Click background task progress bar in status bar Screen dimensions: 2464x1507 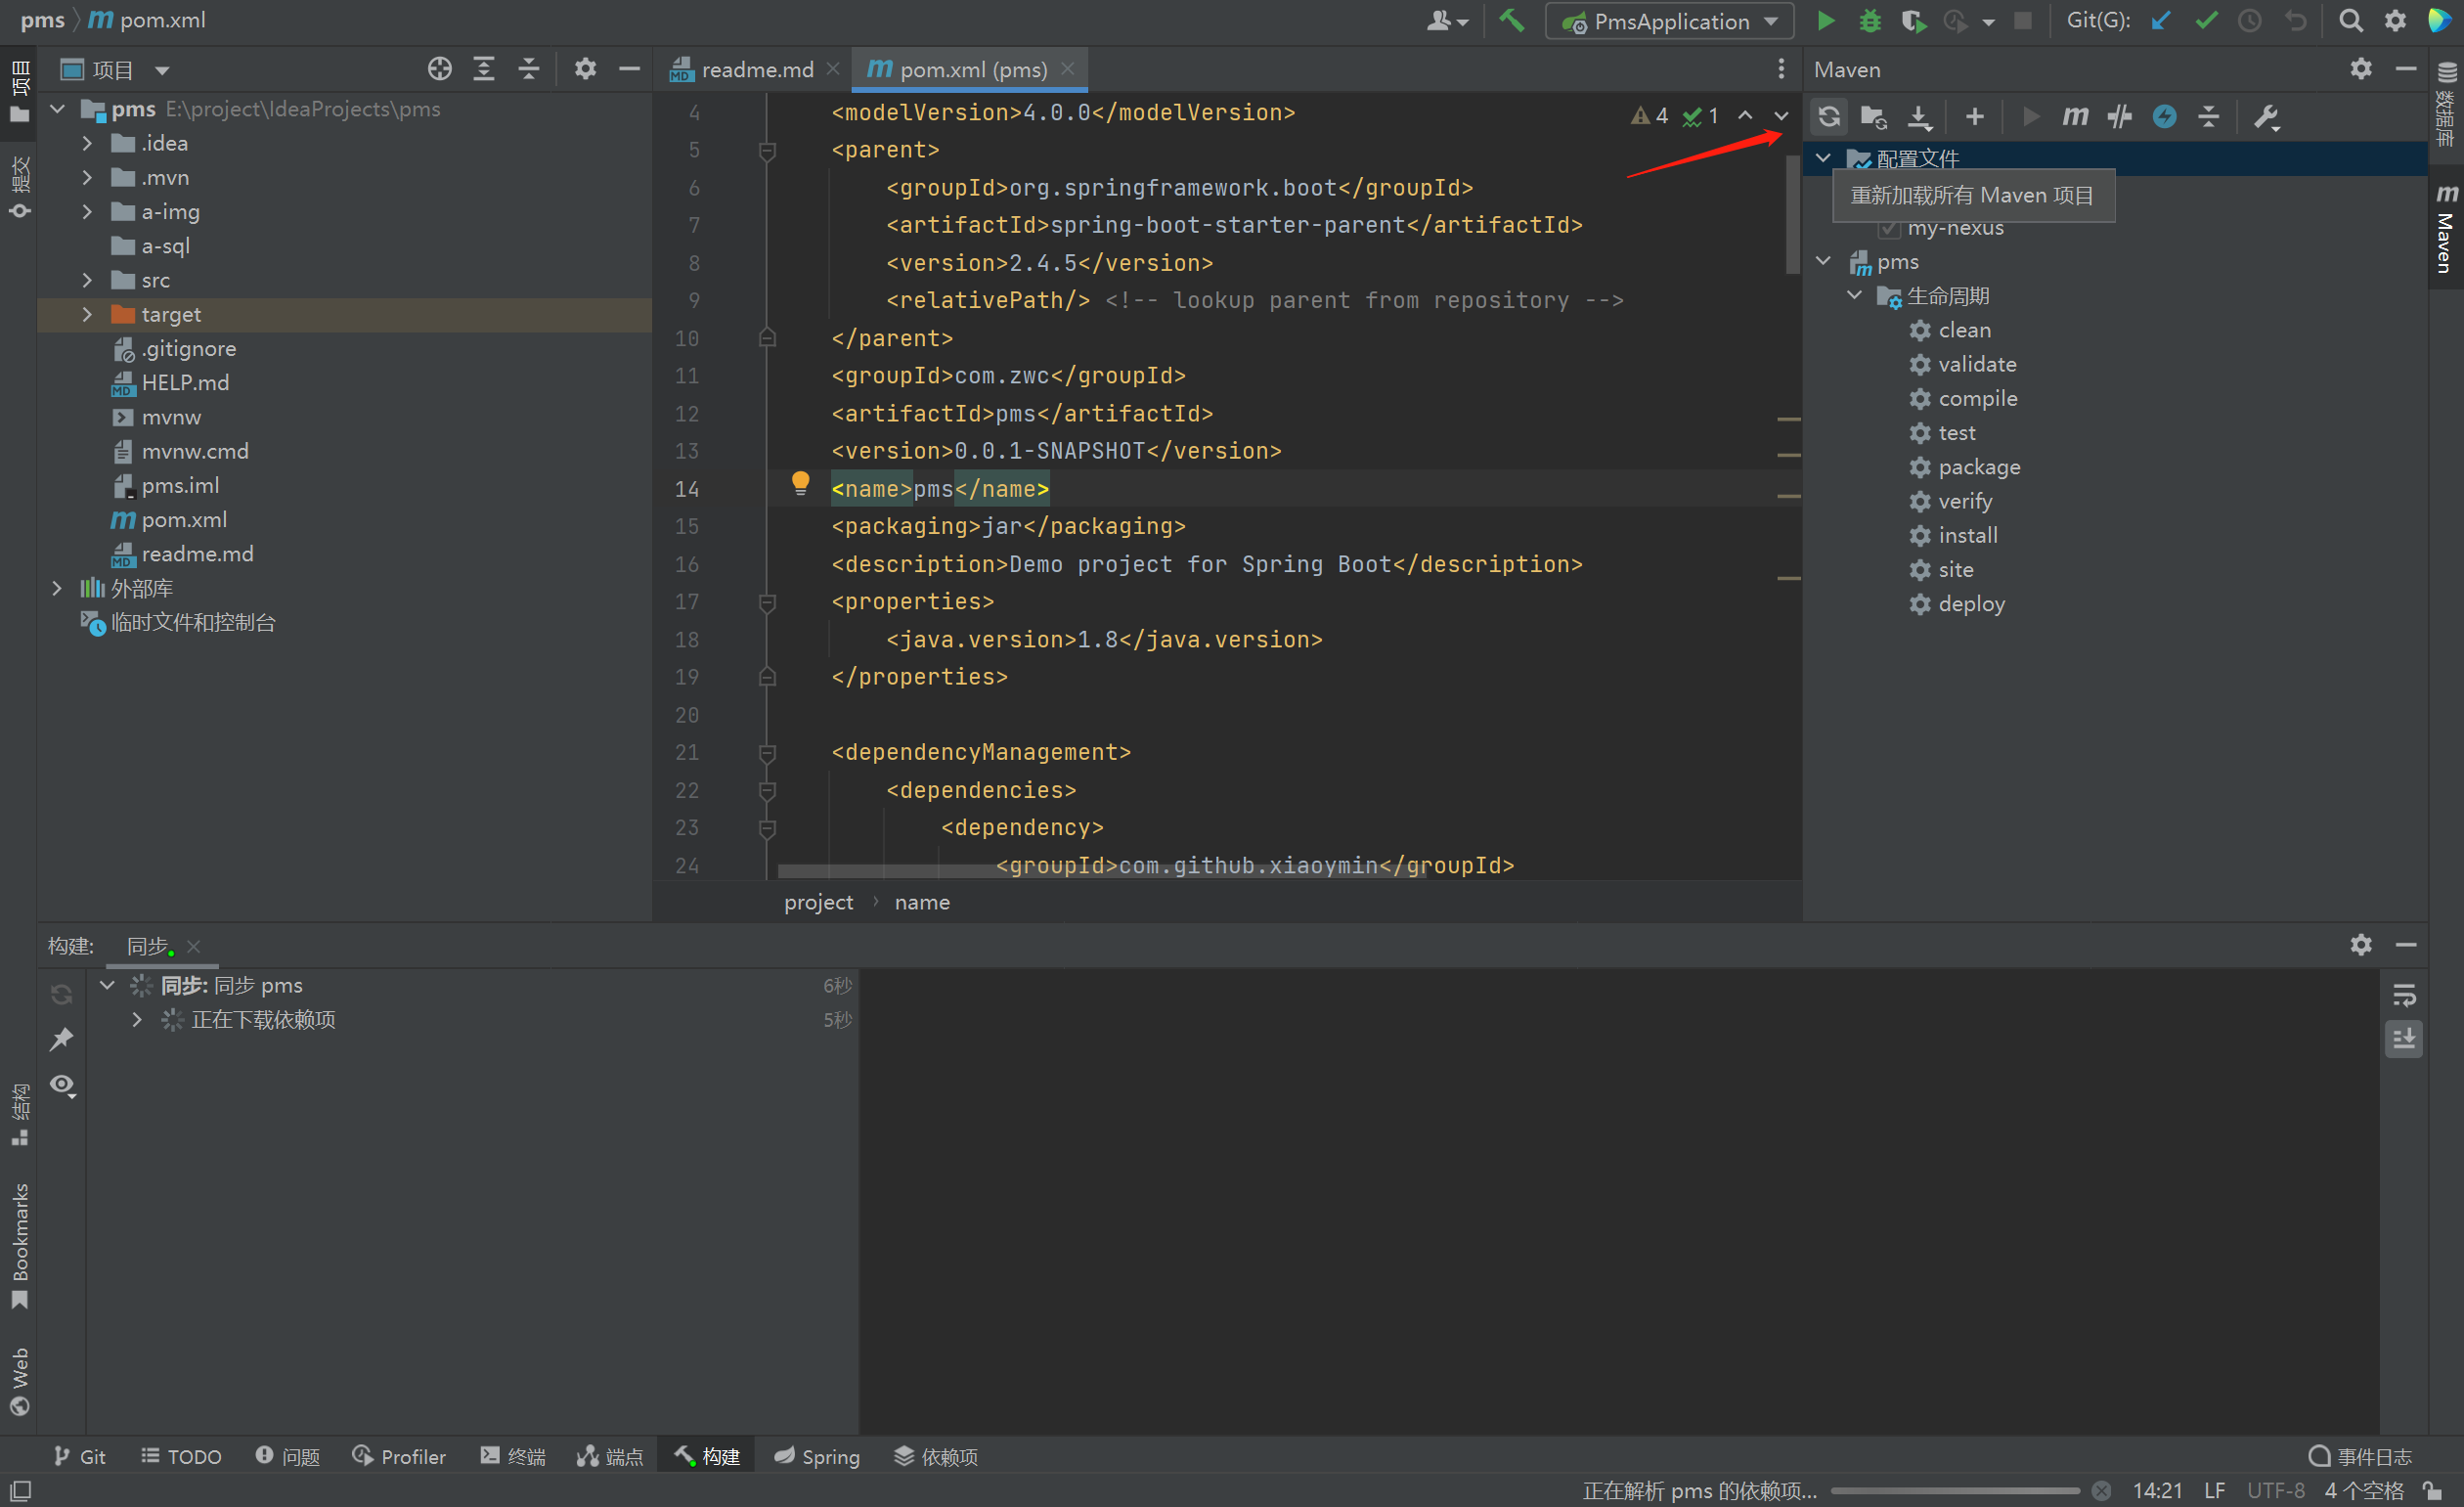(1955, 1490)
